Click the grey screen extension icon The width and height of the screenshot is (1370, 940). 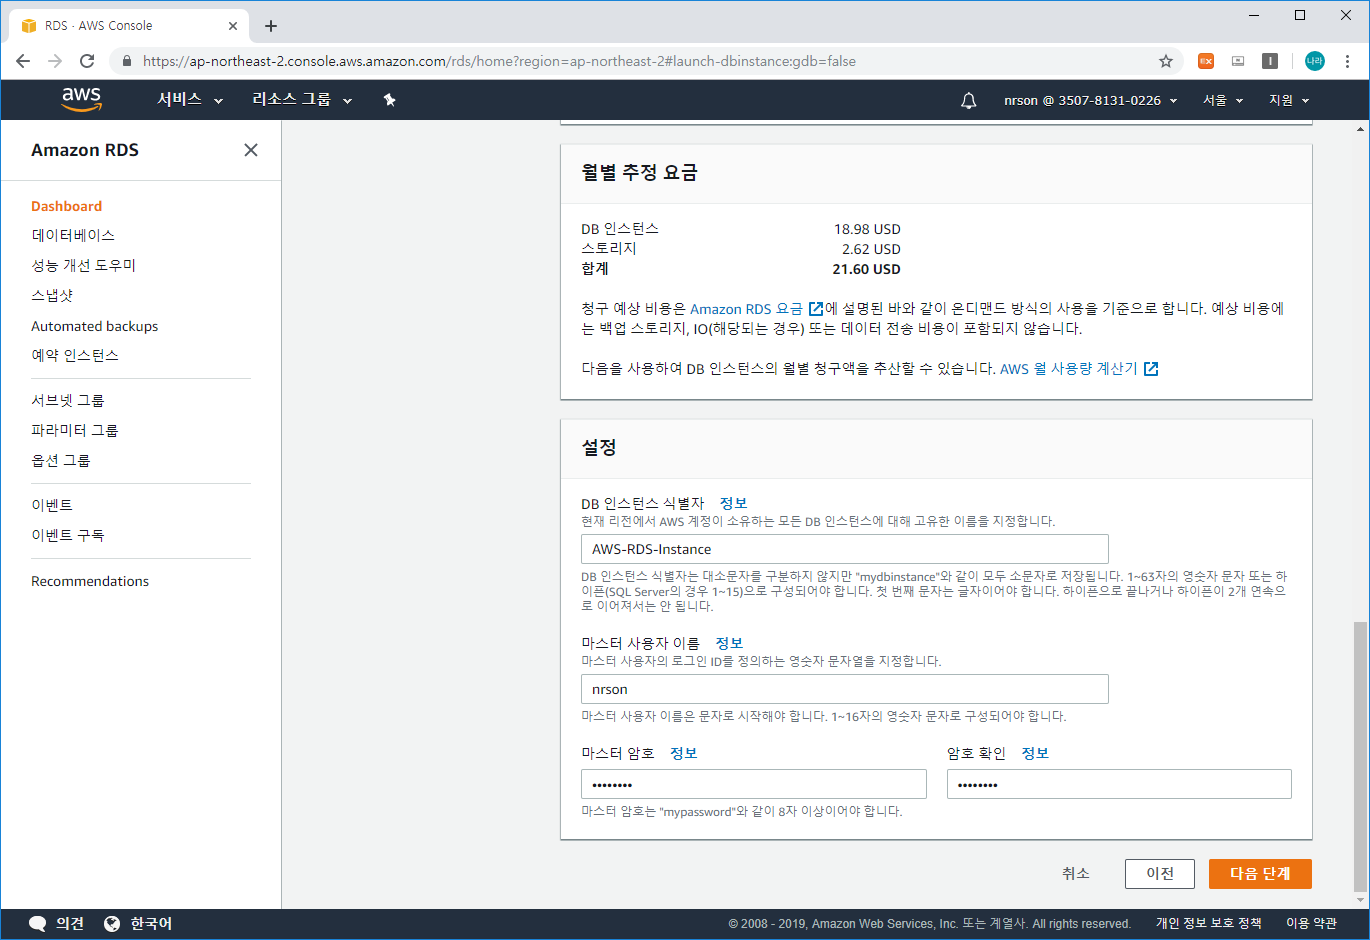(x=1238, y=61)
